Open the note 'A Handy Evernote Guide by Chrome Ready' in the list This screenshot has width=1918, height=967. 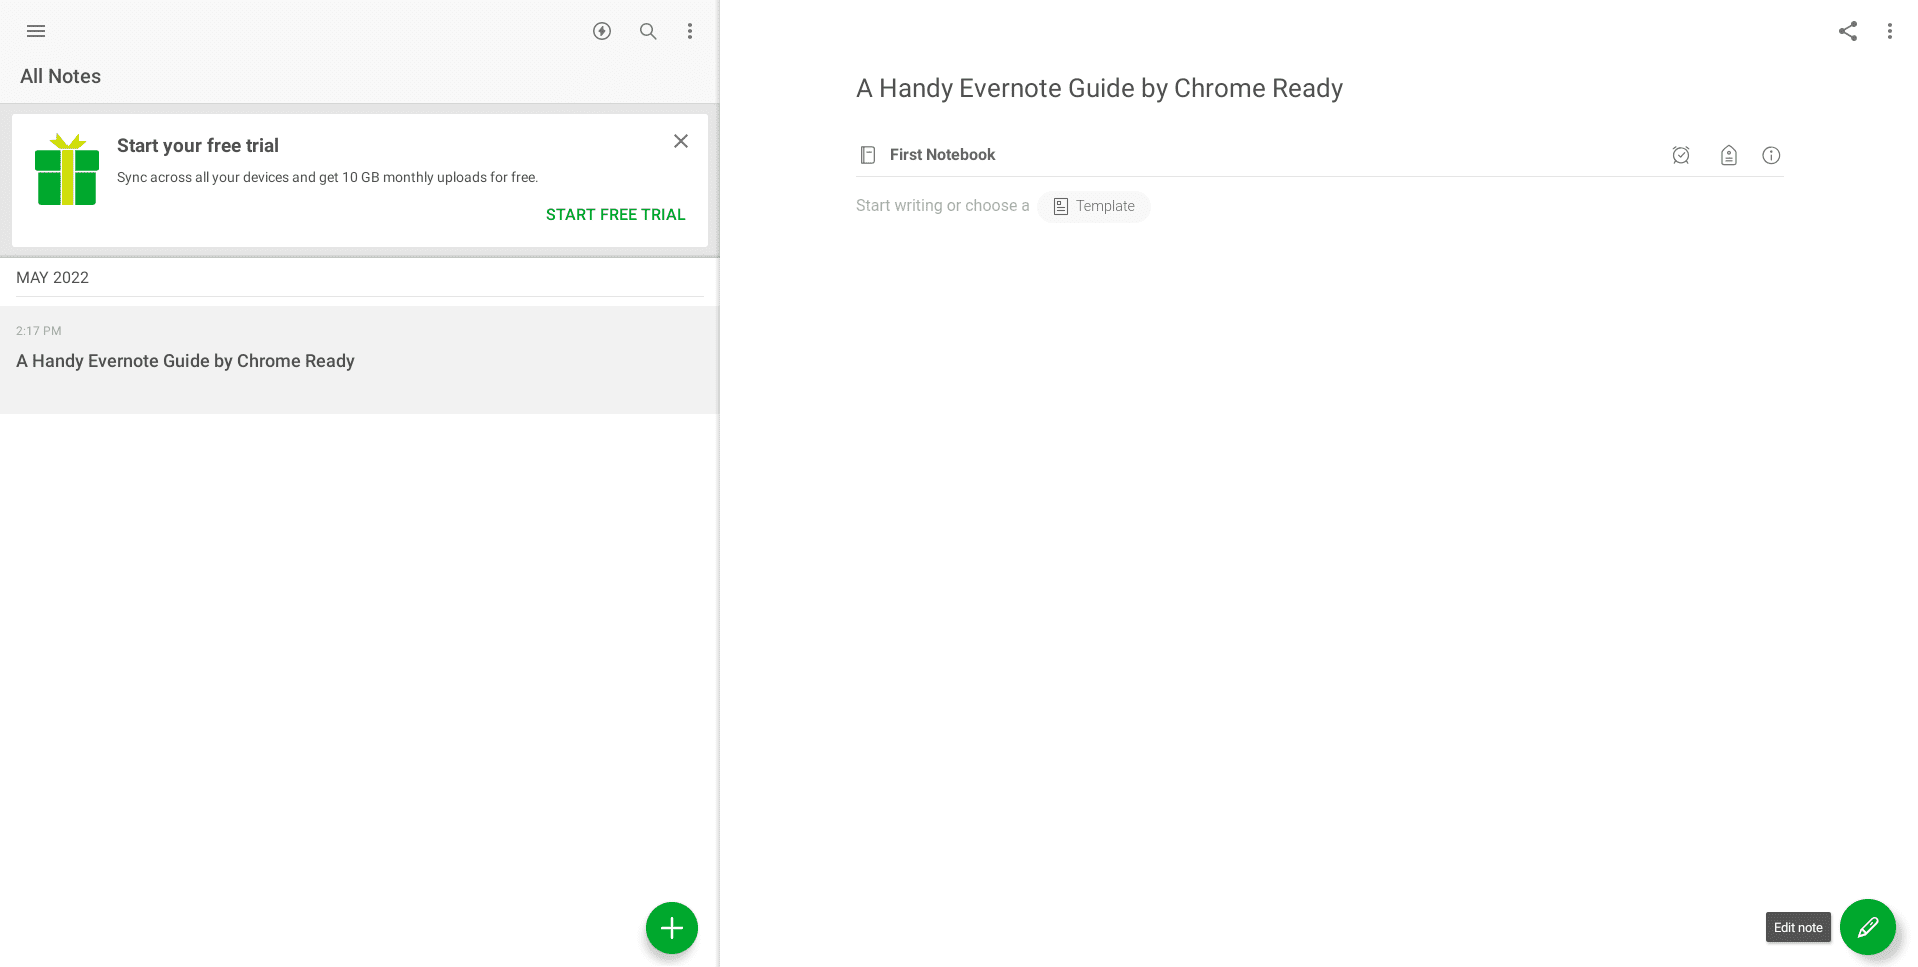[359, 360]
